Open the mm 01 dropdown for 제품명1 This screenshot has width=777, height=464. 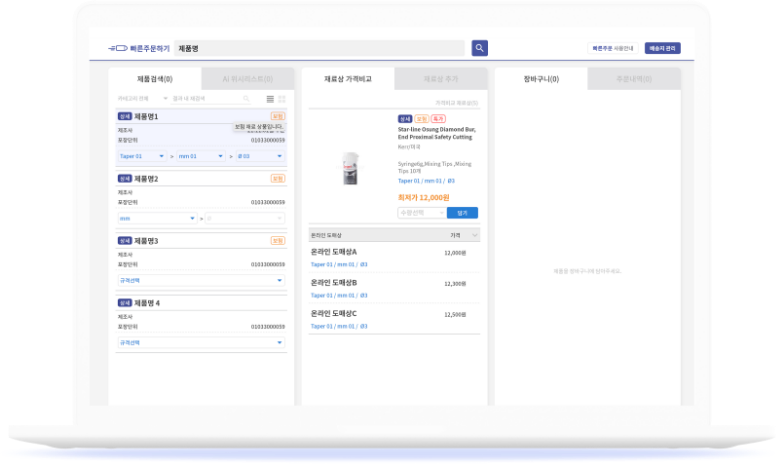pyautogui.click(x=201, y=156)
